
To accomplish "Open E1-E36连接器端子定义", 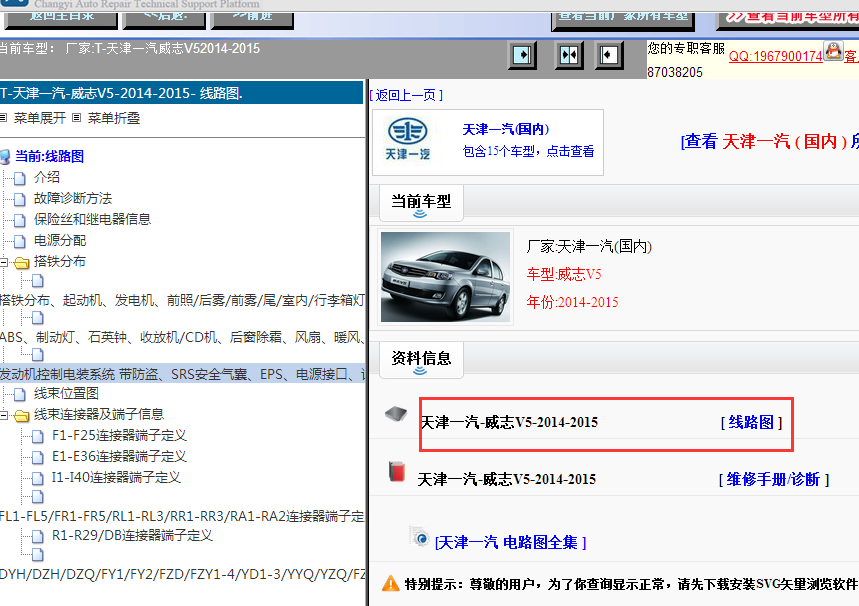I will (119, 456).
